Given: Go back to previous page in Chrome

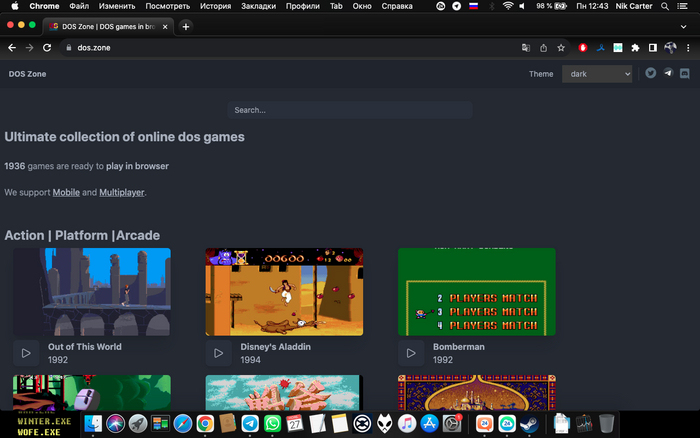Looking at the screenshot, I should click(x=12, y=48).
